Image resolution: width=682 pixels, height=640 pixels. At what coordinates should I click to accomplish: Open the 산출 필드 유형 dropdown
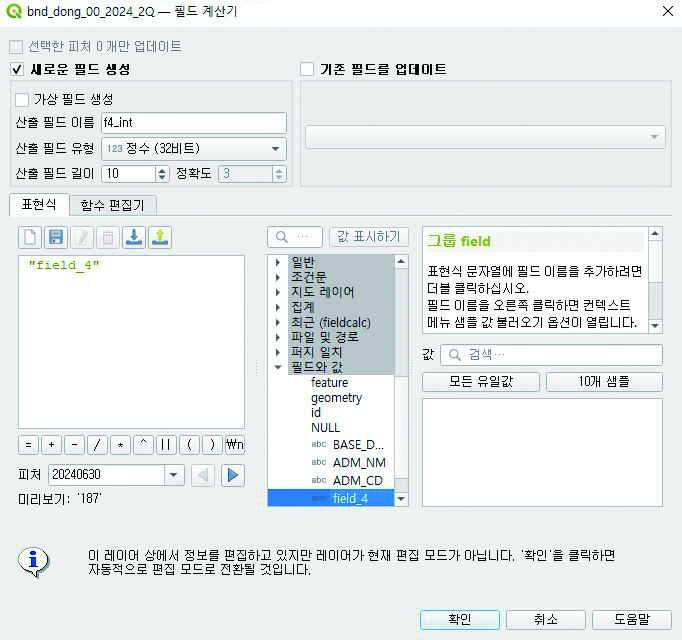(193, 149)
